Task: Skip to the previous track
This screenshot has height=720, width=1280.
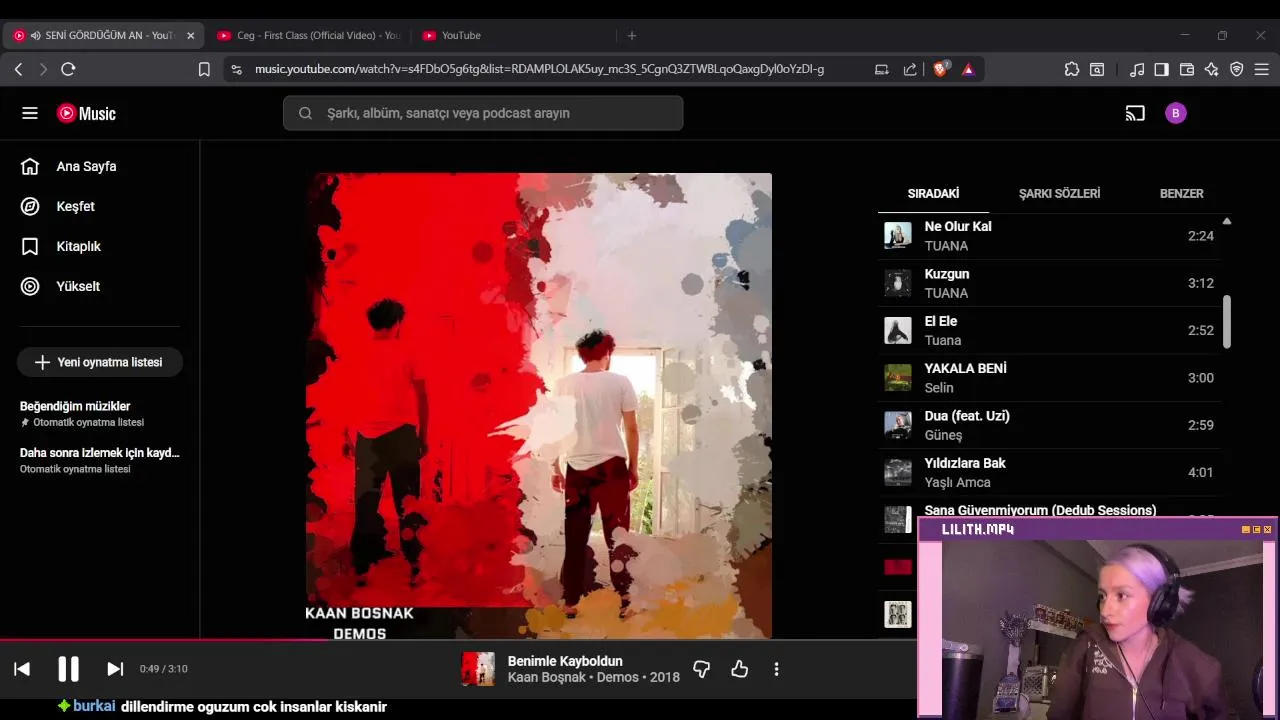Action: (22, 669)
